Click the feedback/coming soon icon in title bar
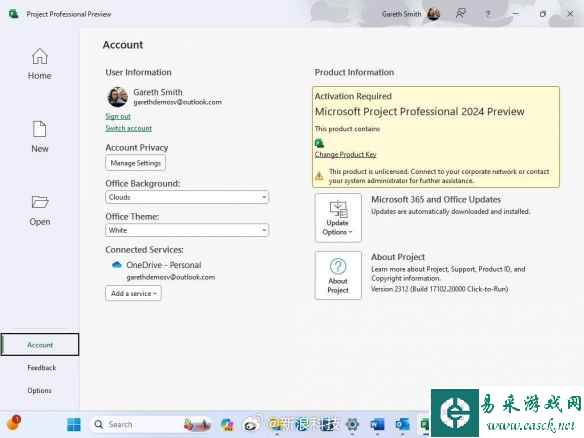 (x=461, y=14)
